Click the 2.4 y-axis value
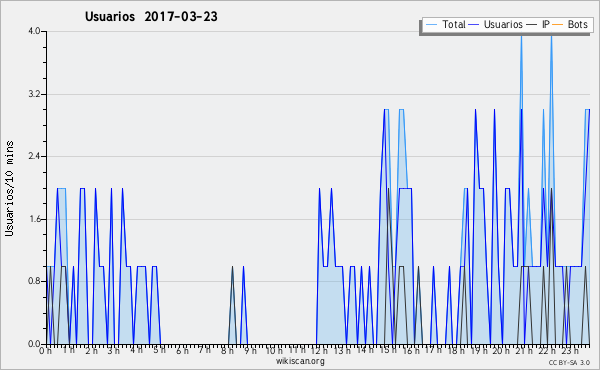This screenshot has height=370, width=600. coord(34,156)
